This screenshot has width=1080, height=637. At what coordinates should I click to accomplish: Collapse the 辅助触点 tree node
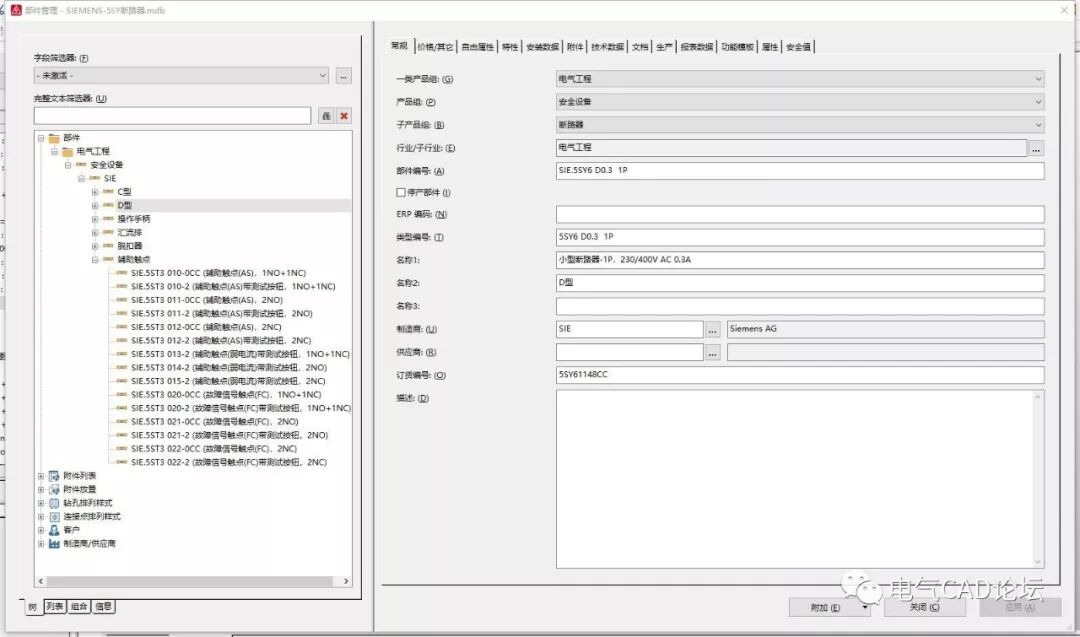pos(95,260)
